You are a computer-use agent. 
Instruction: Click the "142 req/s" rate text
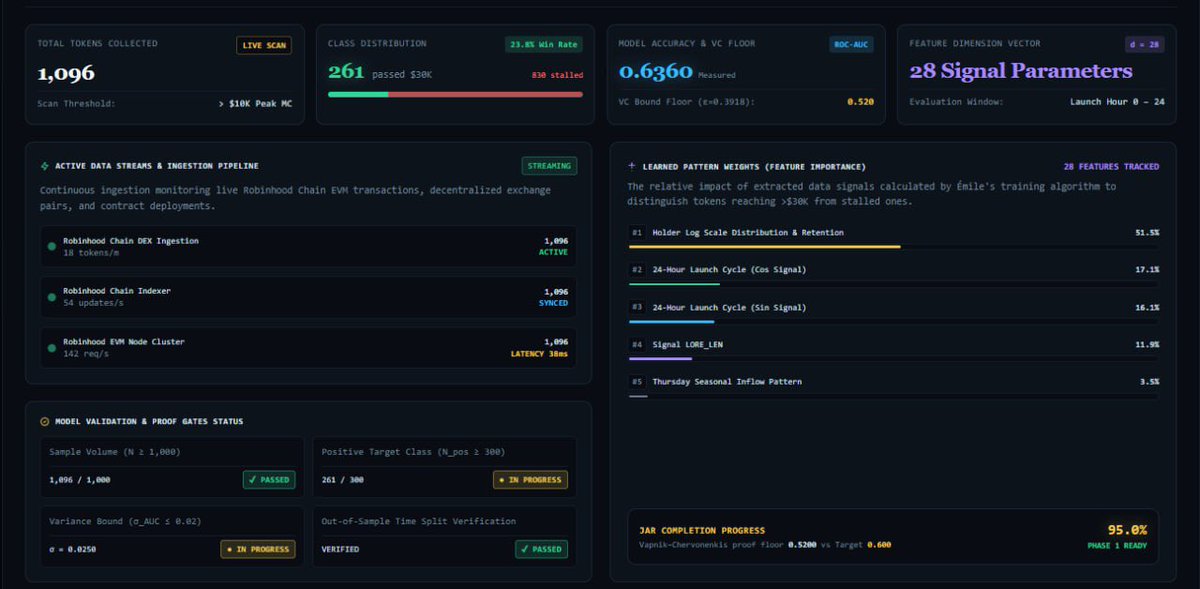pyautogui.click(x=86, y=353)
